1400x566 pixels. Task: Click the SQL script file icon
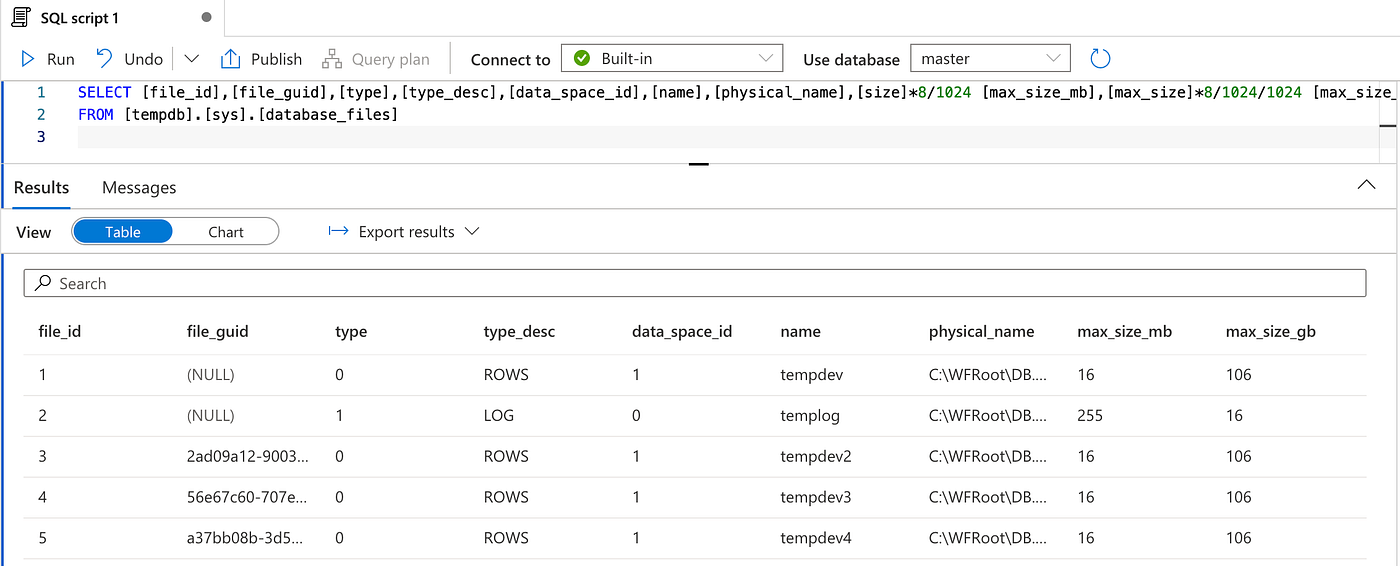(x=17, y=18)
